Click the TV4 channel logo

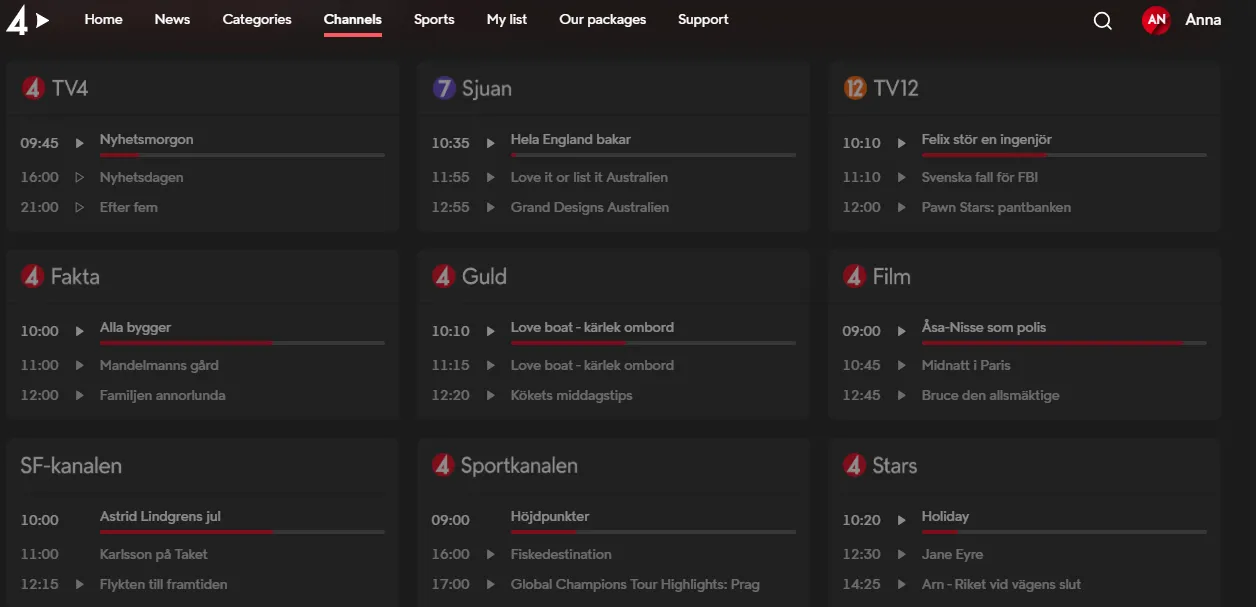click(x=33, y=88)
